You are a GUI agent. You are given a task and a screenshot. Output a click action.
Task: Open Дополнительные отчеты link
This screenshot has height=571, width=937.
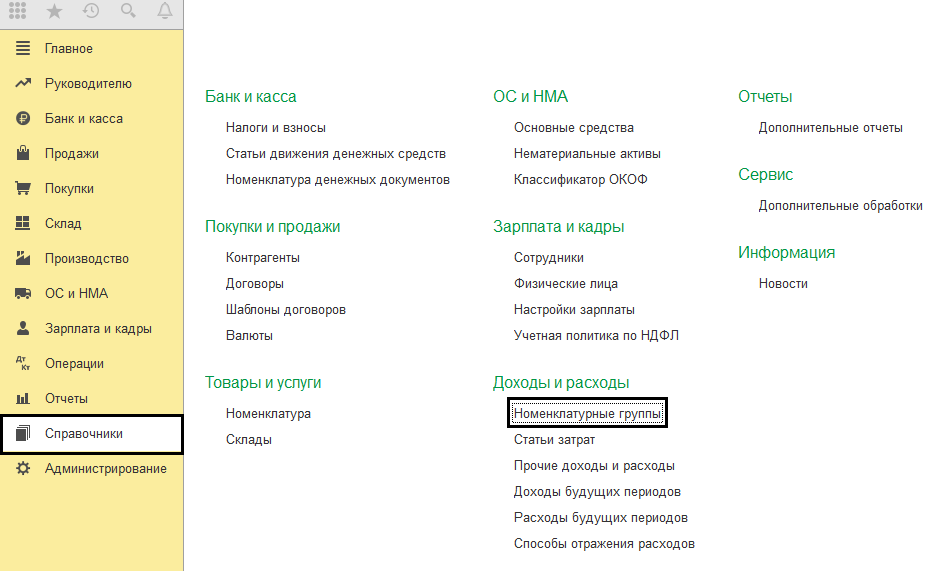pyautogui.click(x=830, y=128)
